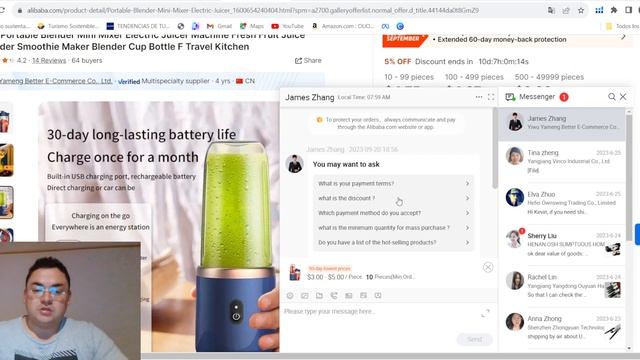640x360 pixels.
Task: Share the product via Share button
Action: [x=308, y=60]
